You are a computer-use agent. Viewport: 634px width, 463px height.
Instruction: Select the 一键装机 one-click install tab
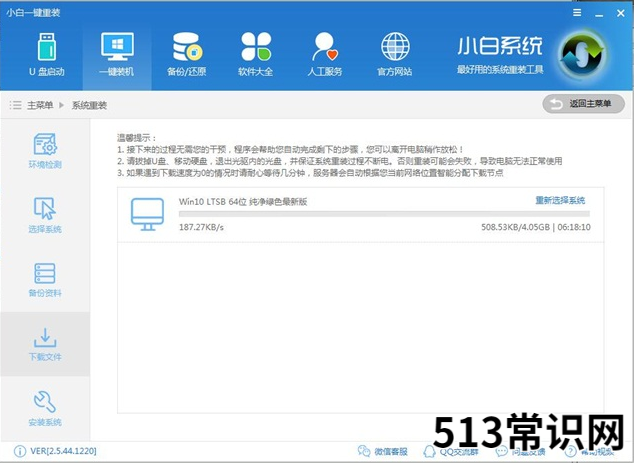point(117,55)
